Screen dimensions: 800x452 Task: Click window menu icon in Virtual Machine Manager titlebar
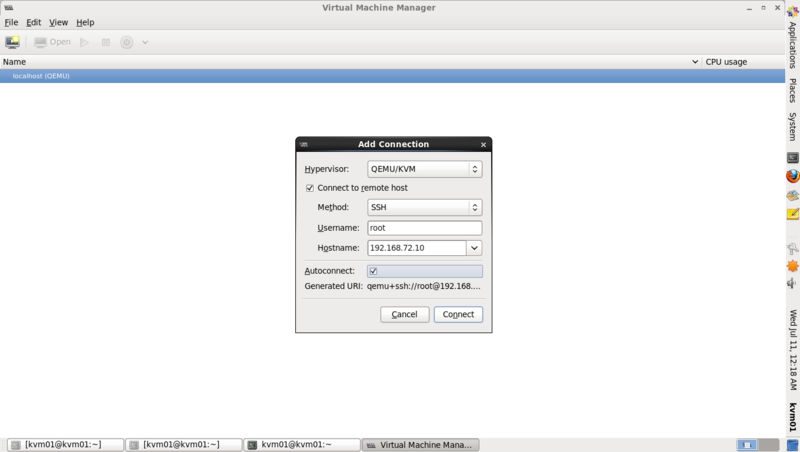tap(8, 8)
